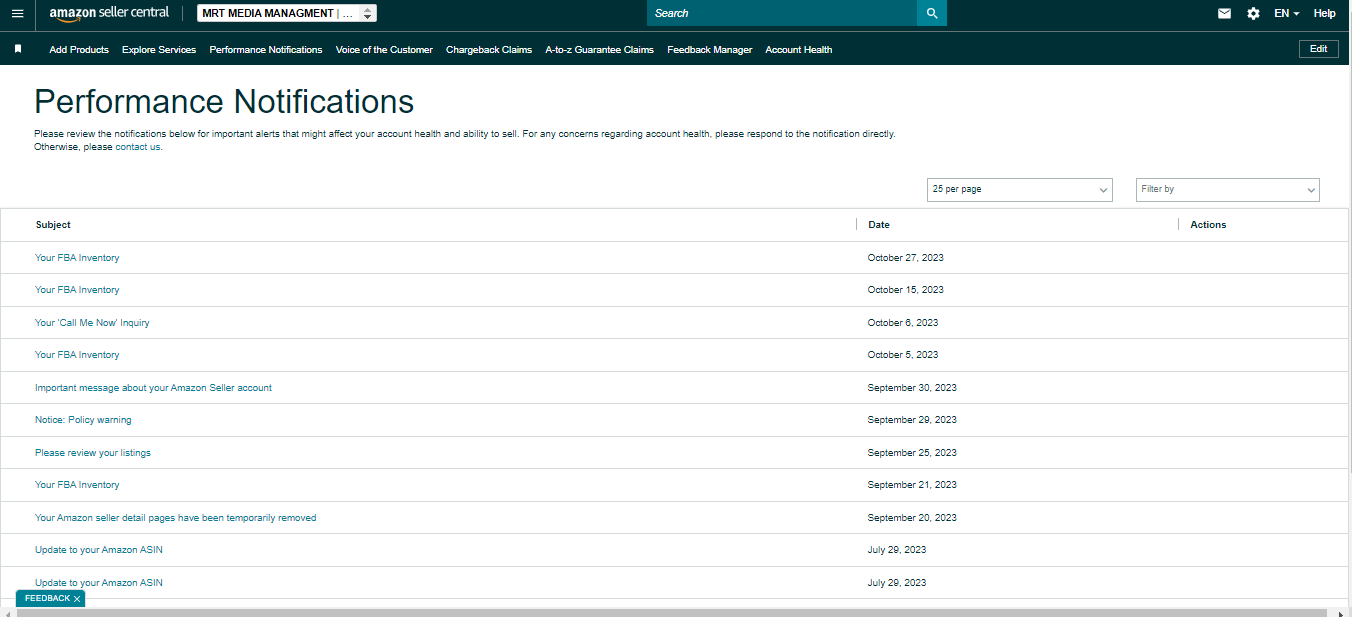
Task: Open the settings gear icon
Action: 1253,13
